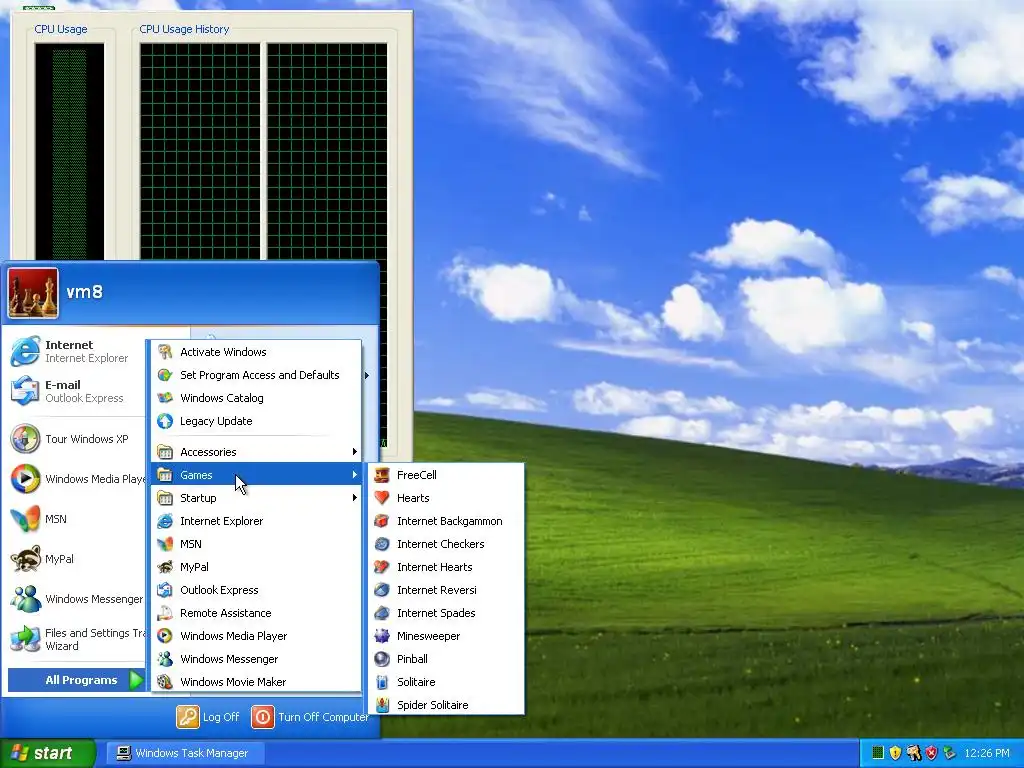
Task: Open Files and Settings Transfer Wizard
Action: point(76,639)
